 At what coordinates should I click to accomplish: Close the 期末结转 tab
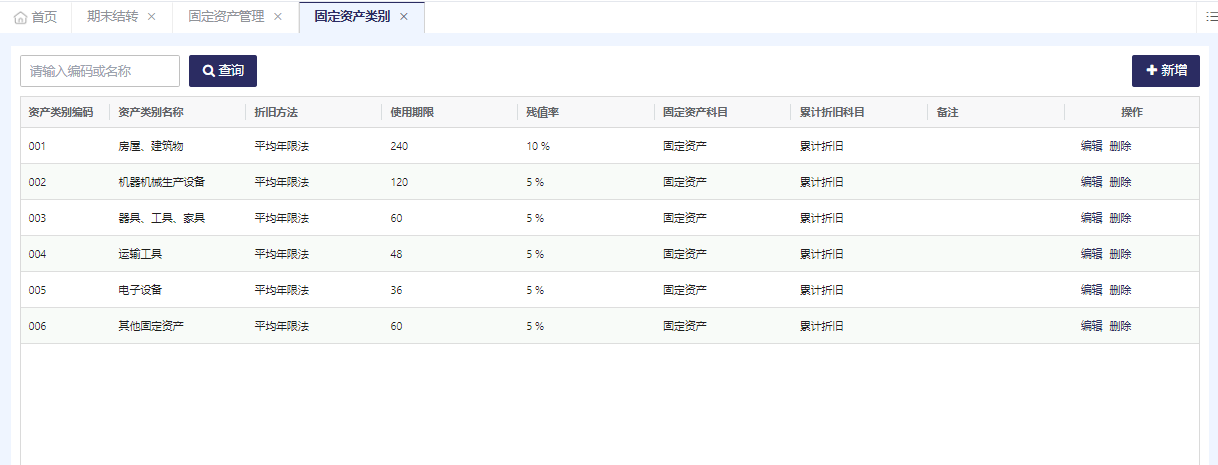151,17
